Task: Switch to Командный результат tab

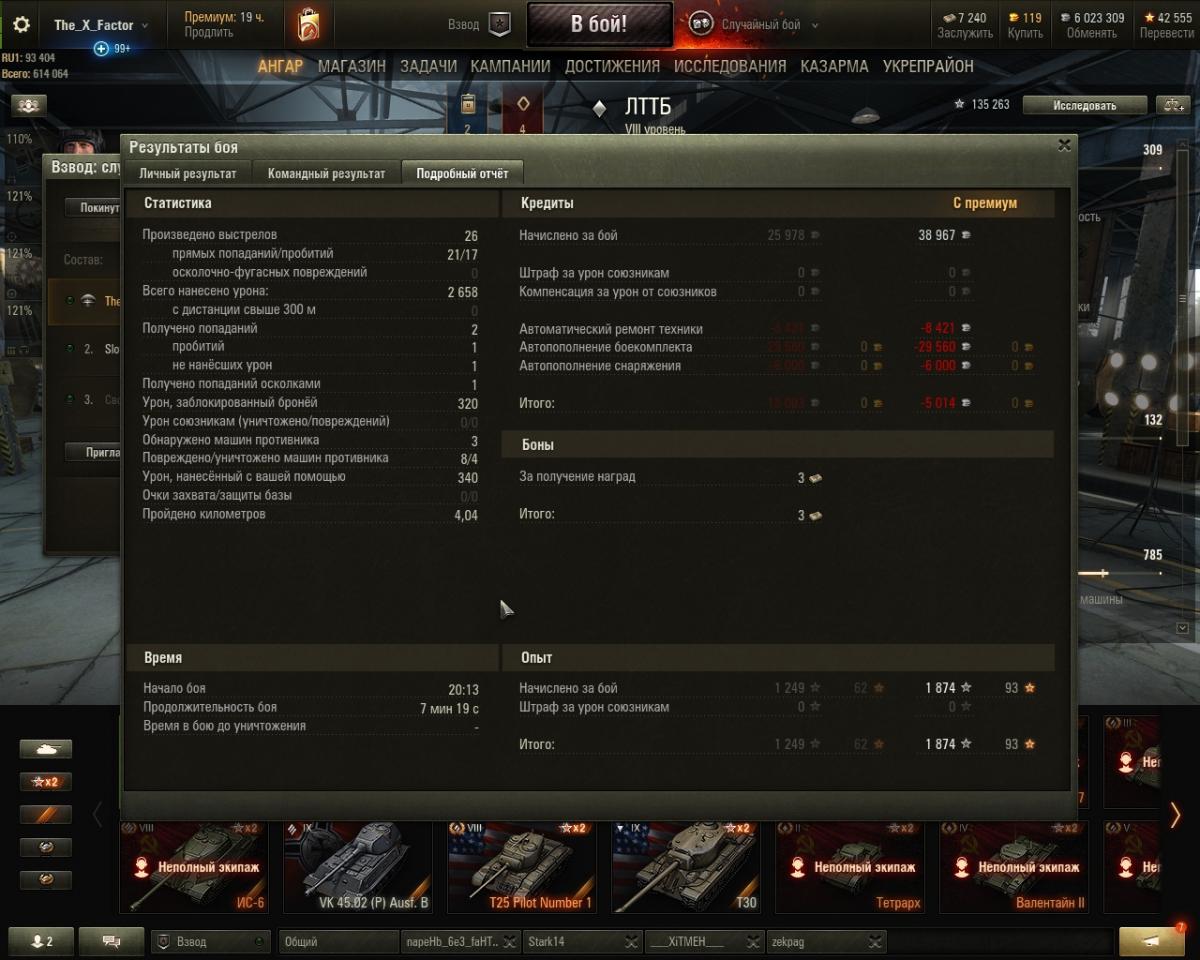Action: click(x=326, y=173)
